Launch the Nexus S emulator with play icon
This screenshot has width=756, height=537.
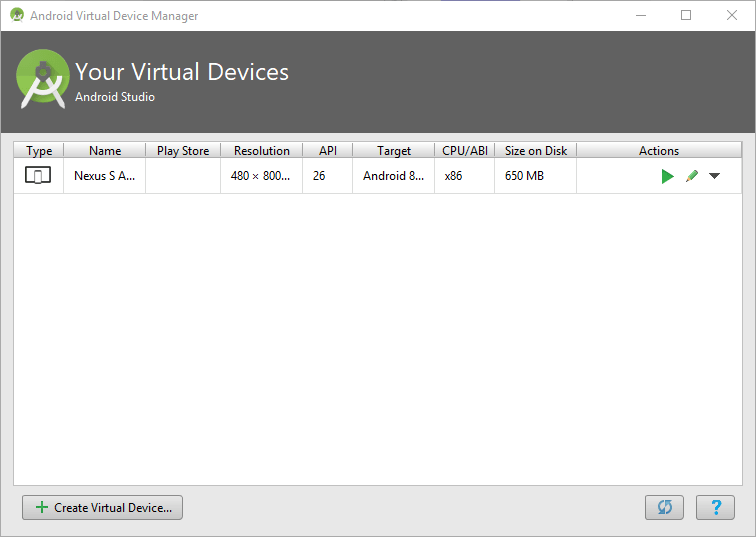click(x=667, y=176)
